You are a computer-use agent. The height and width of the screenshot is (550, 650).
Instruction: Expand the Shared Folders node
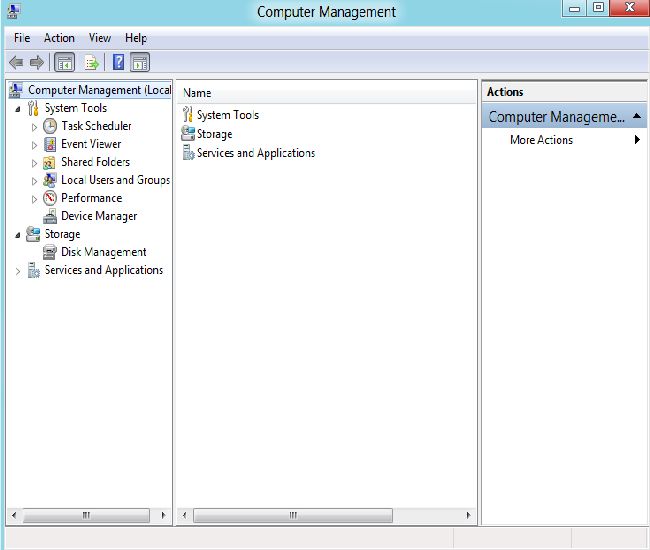click(x=34, y=163)
